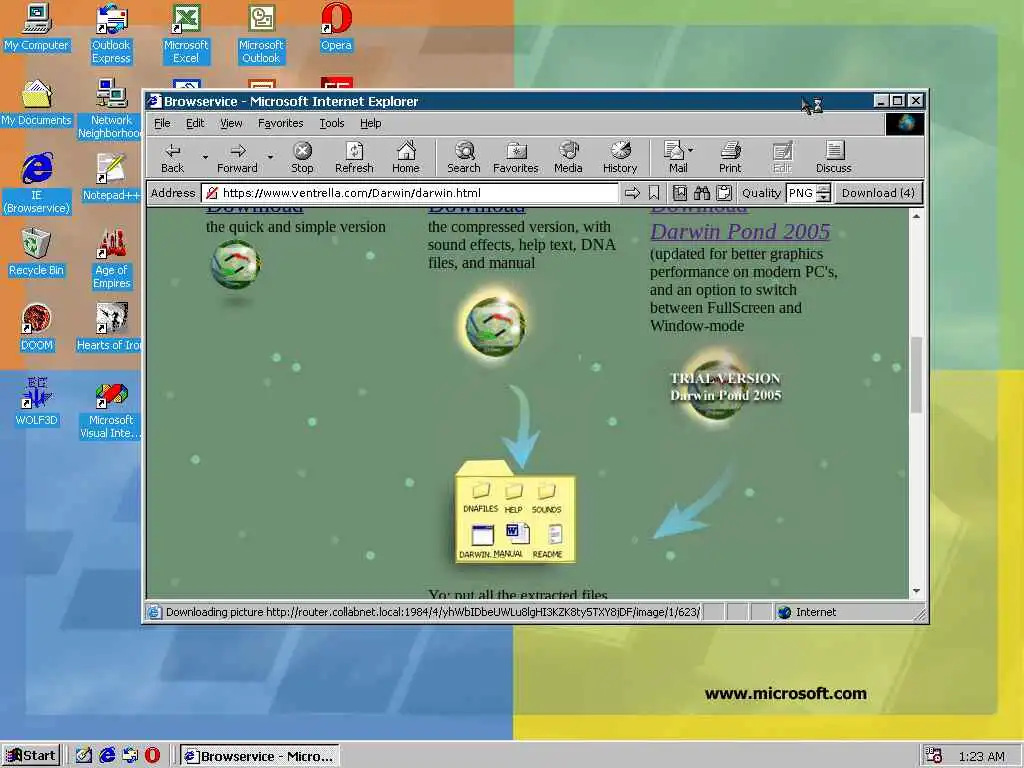Screen dimensions: 1024x768
Task: Open the Help menu
Action: click(x=370, y=123)
